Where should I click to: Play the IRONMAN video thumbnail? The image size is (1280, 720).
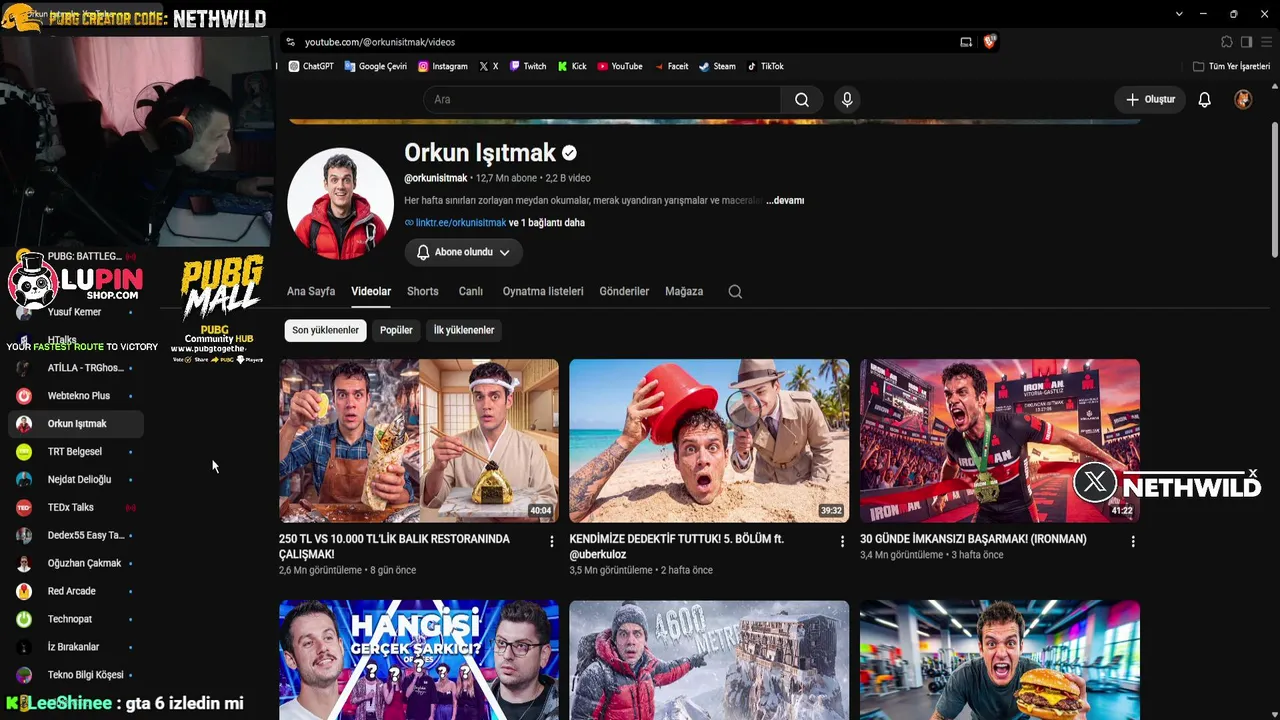click(x=1000, y=441)
